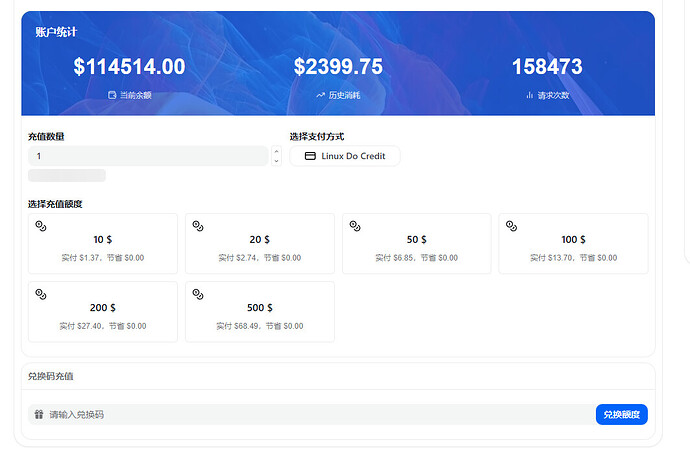Click the trend icon beside 历史消耗
This screenshot has height=470, width=690.
pos(320,95)
